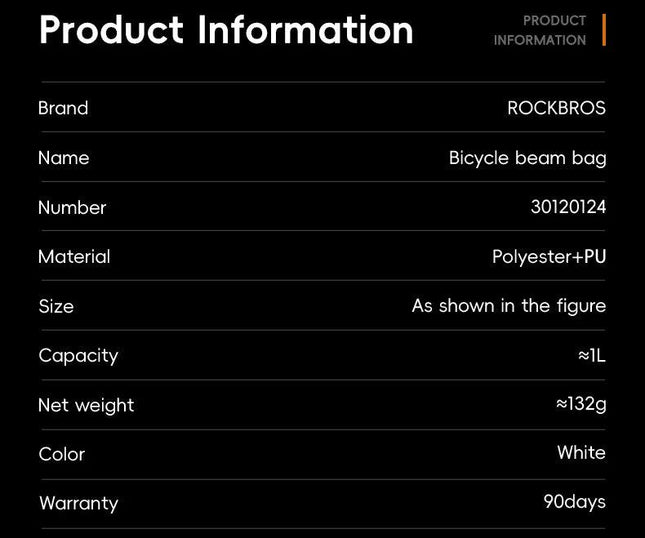Image resolution: width=645 pixels, height=538 pixels.
Task: Click the orange vertical accent bar
Action: 604,30
